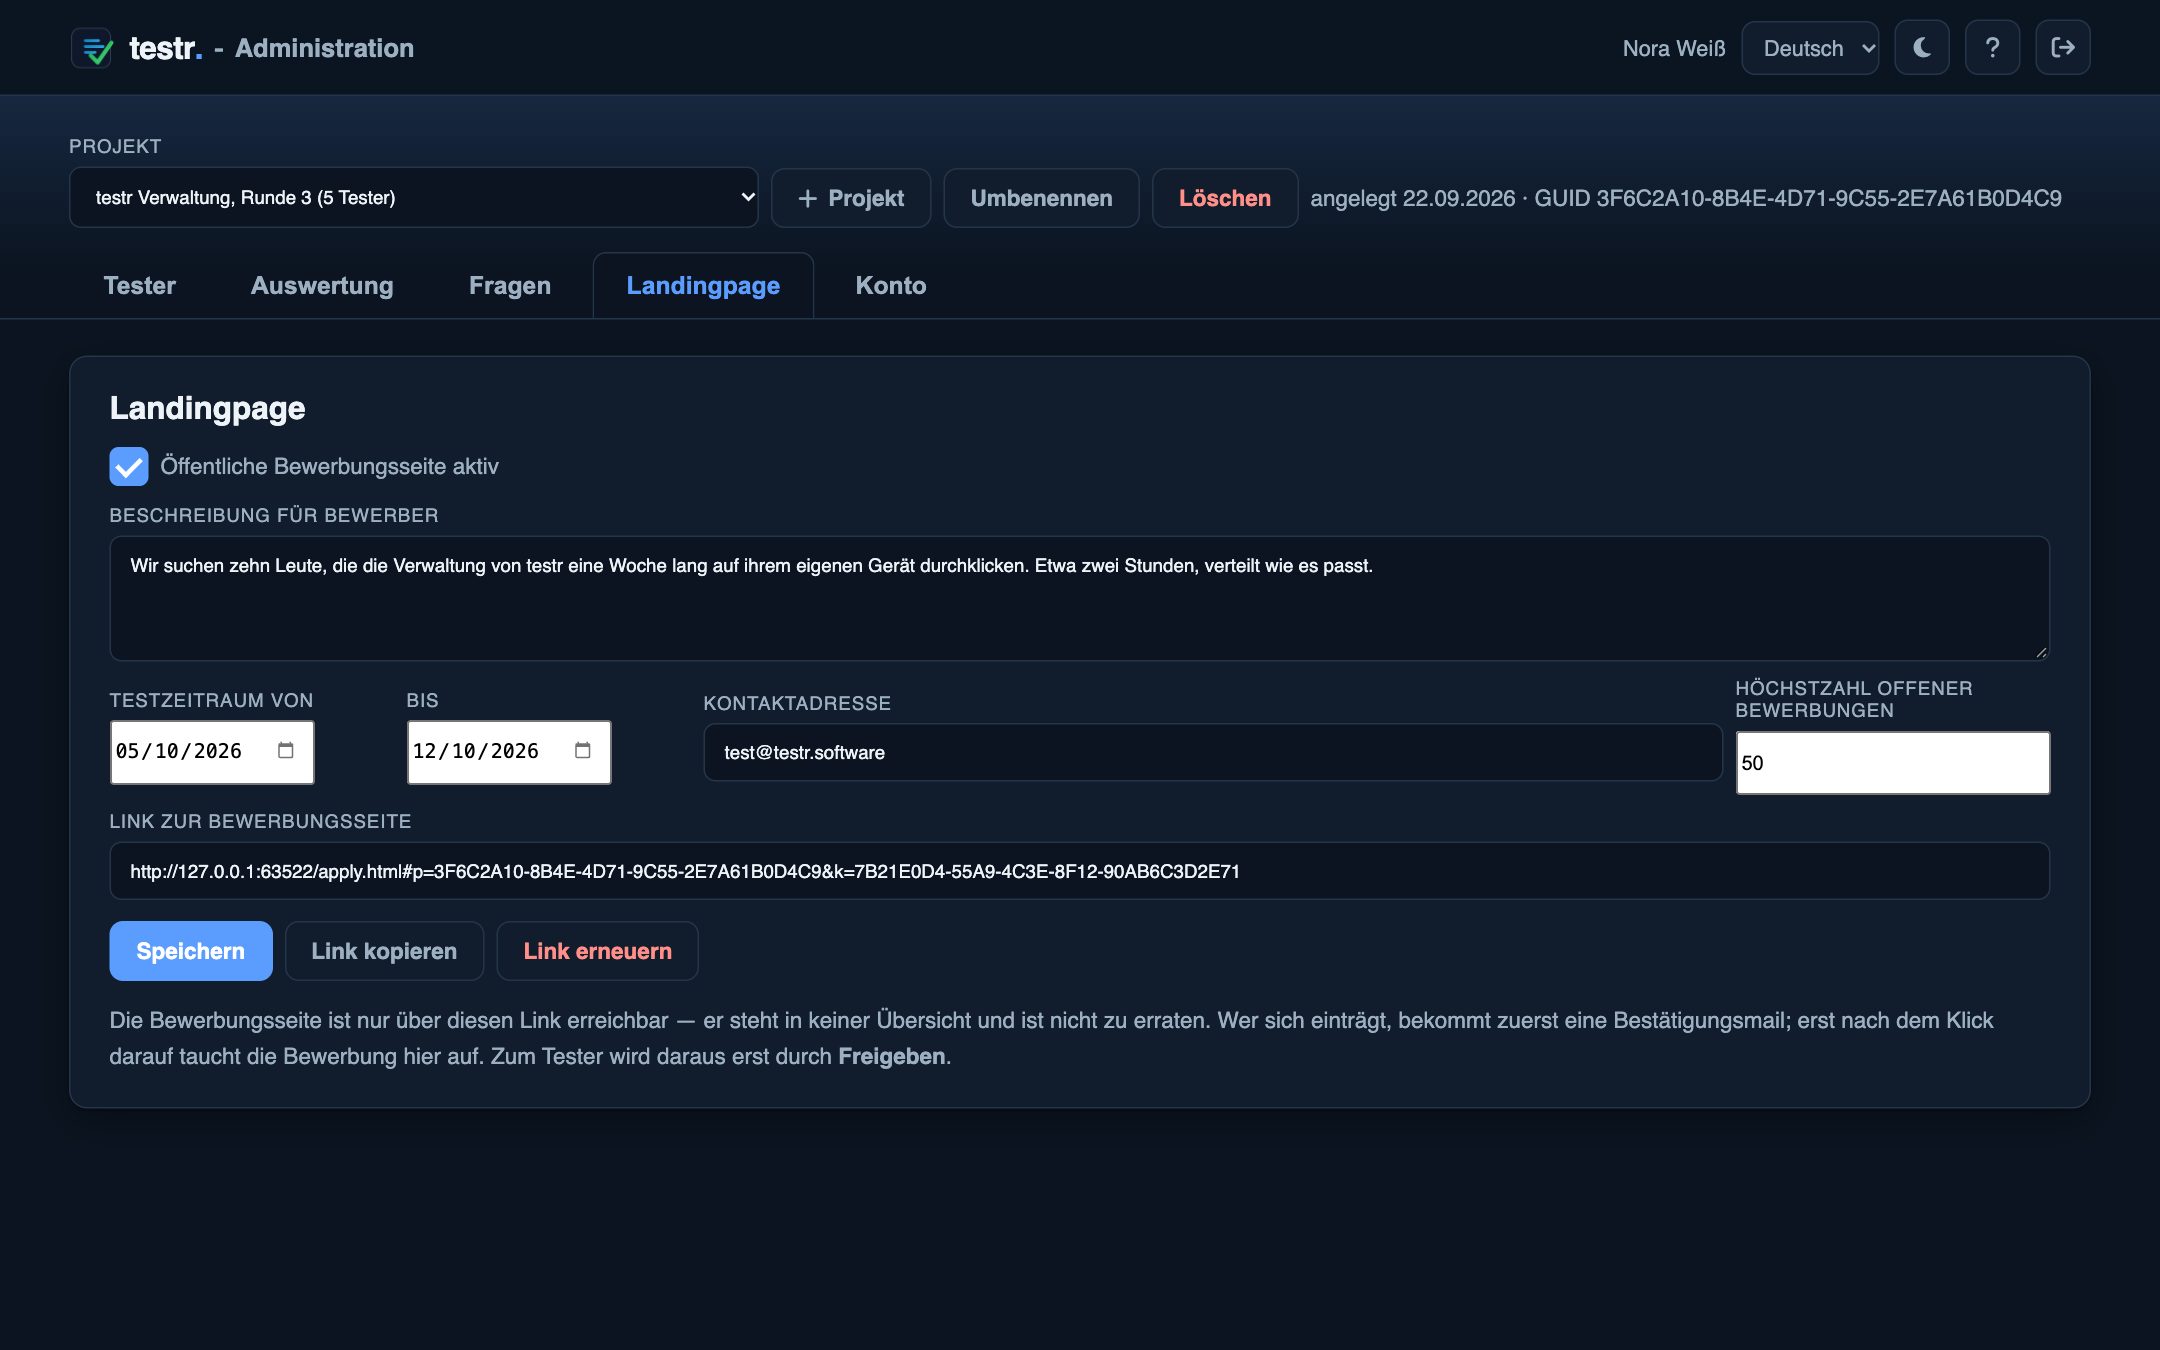Click the Landingpage heading
Viewport: 2160px width, 1350px height.
(x=208, y=408)
